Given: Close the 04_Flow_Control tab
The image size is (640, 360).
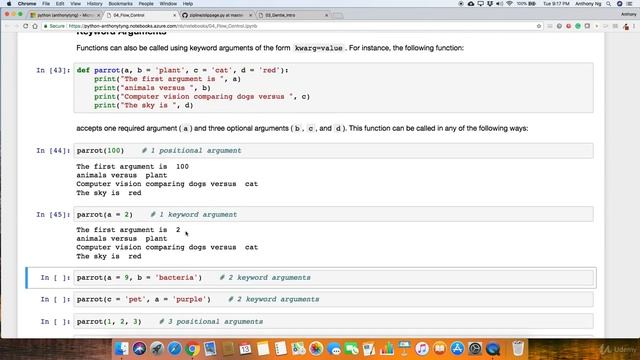Looking at the screenshot, I should click(x=175, y=15).
